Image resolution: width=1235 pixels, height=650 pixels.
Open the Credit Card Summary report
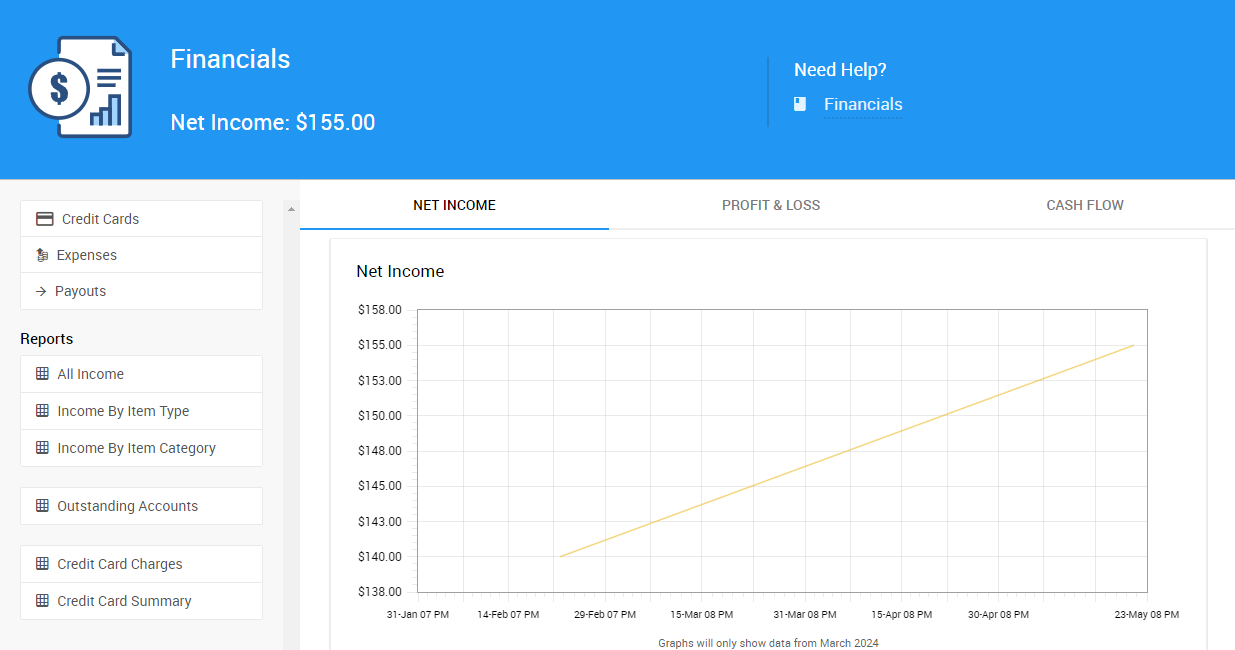tap(124, 601)
